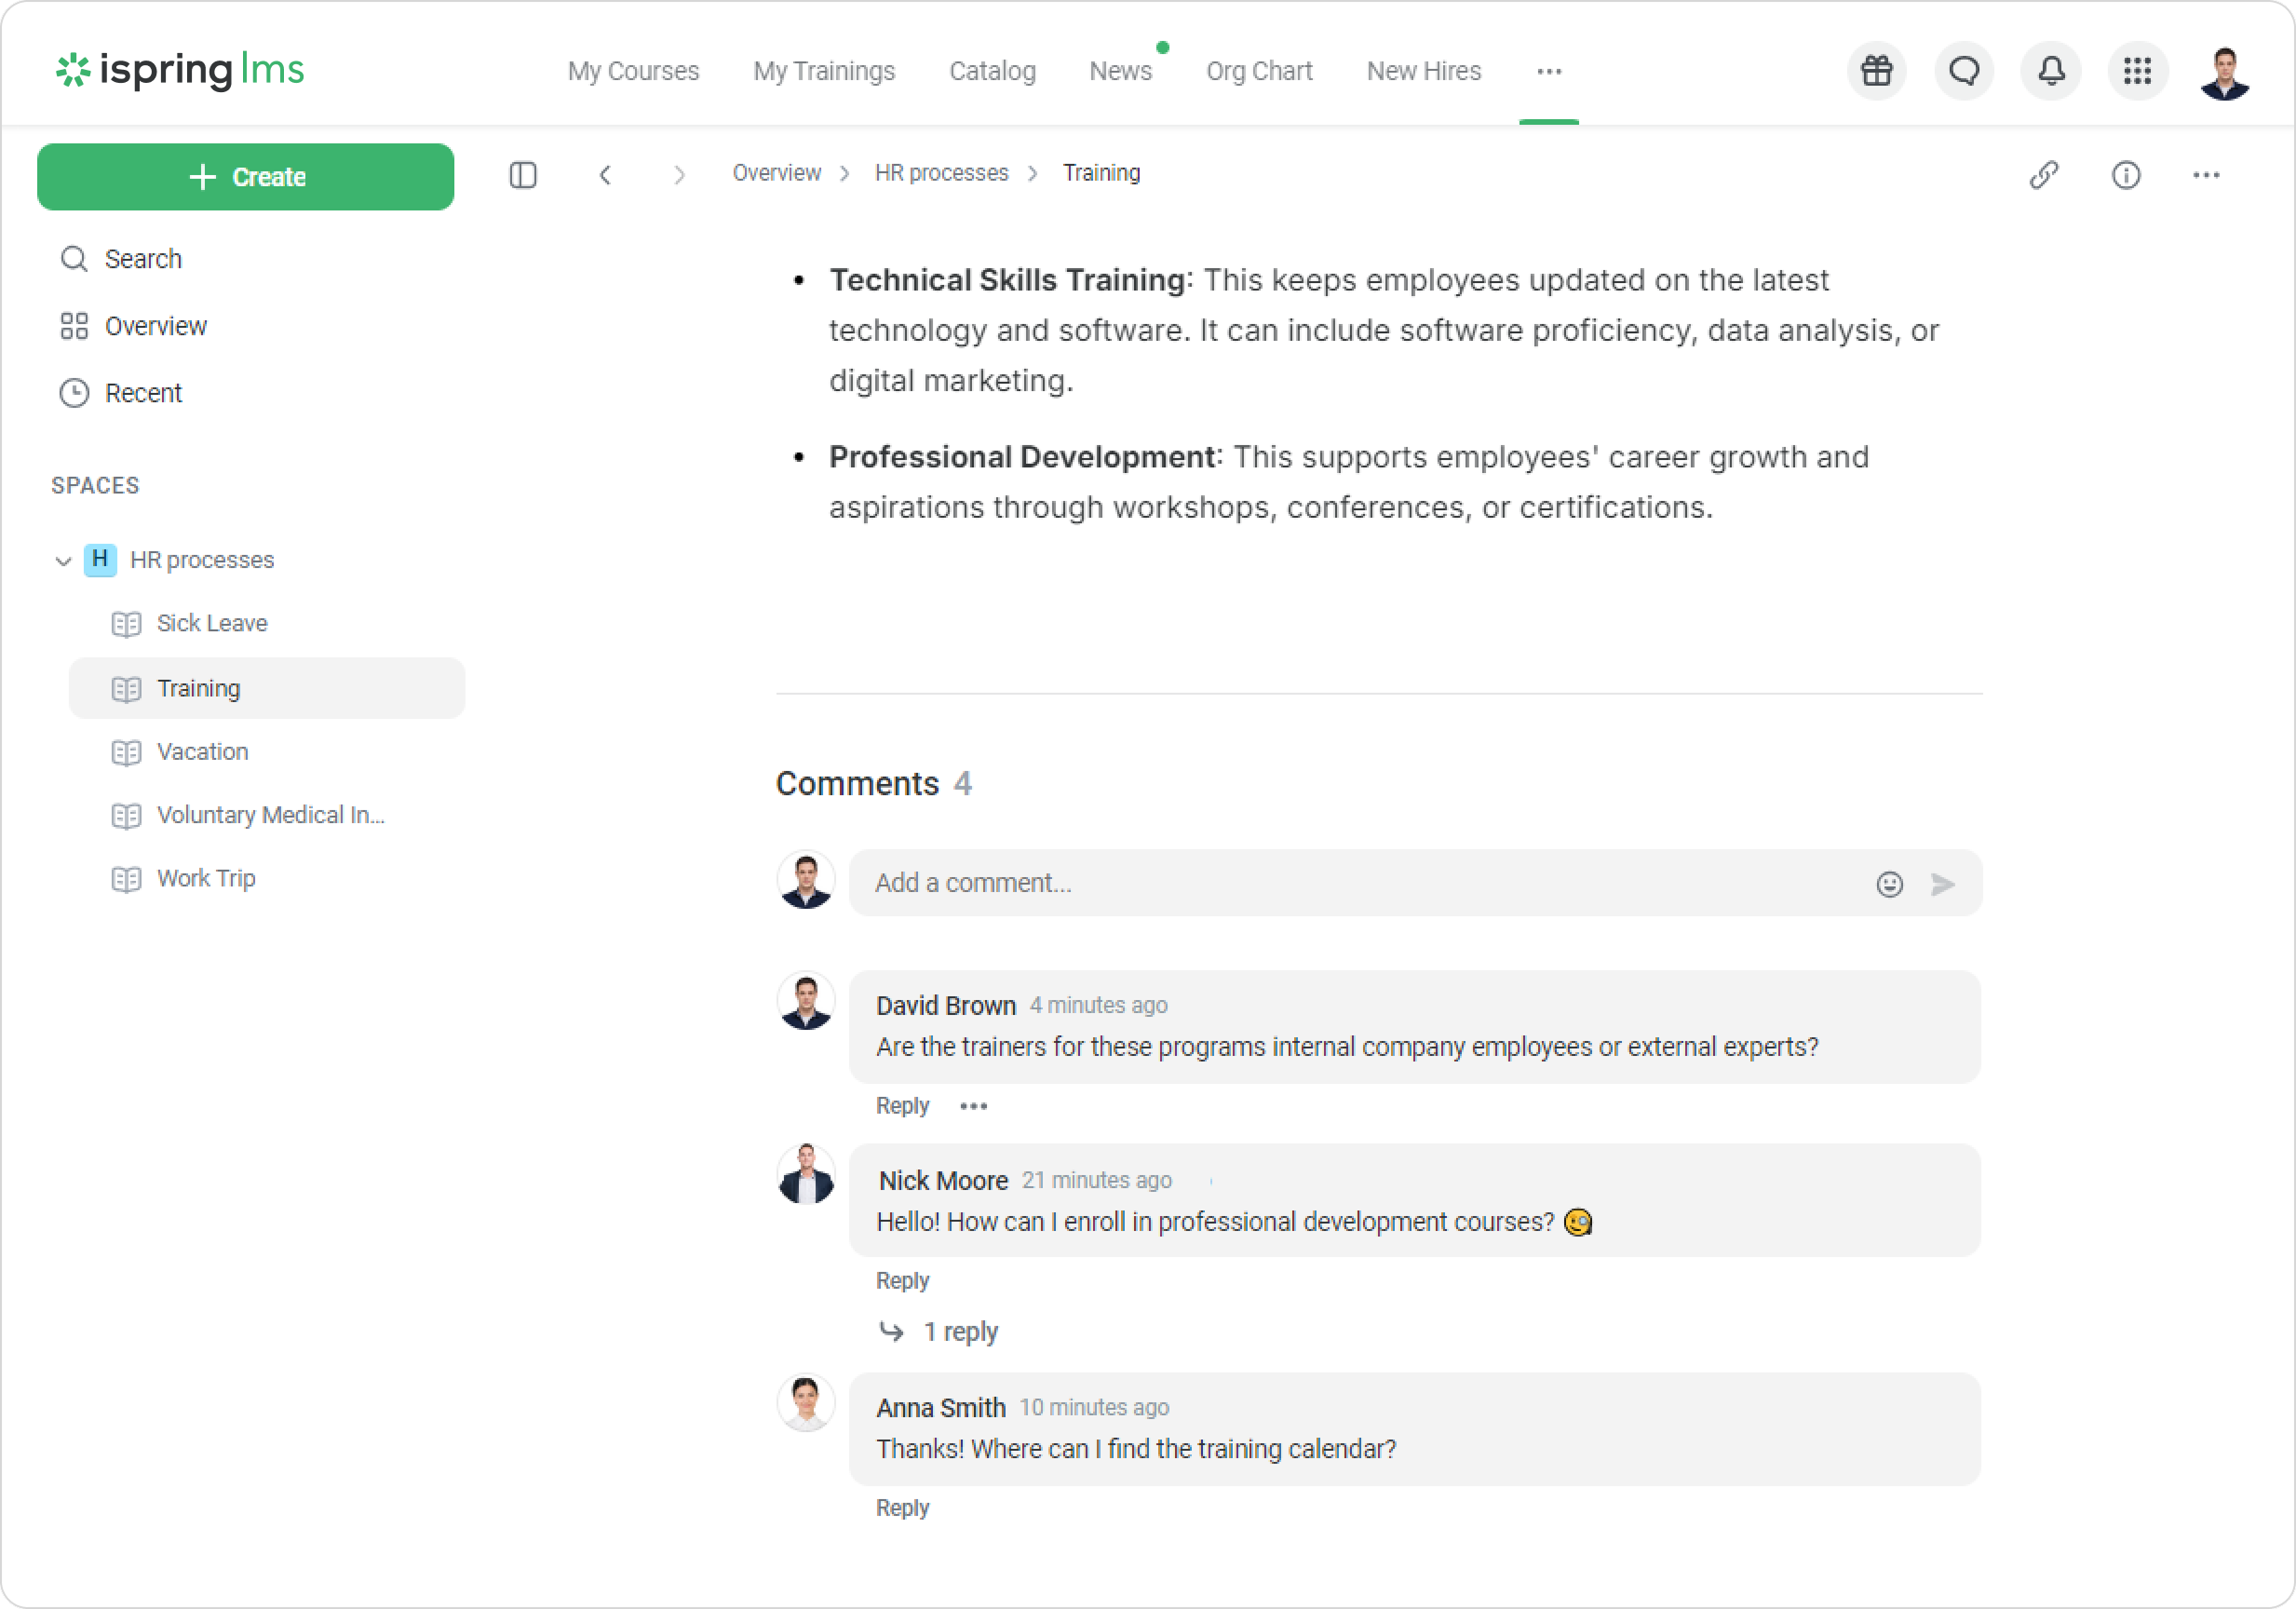The height and width of the screenshot is (1609, 2296).
Task: Toggle the sidebar panel visibility
Action: (x=523, y=175)
